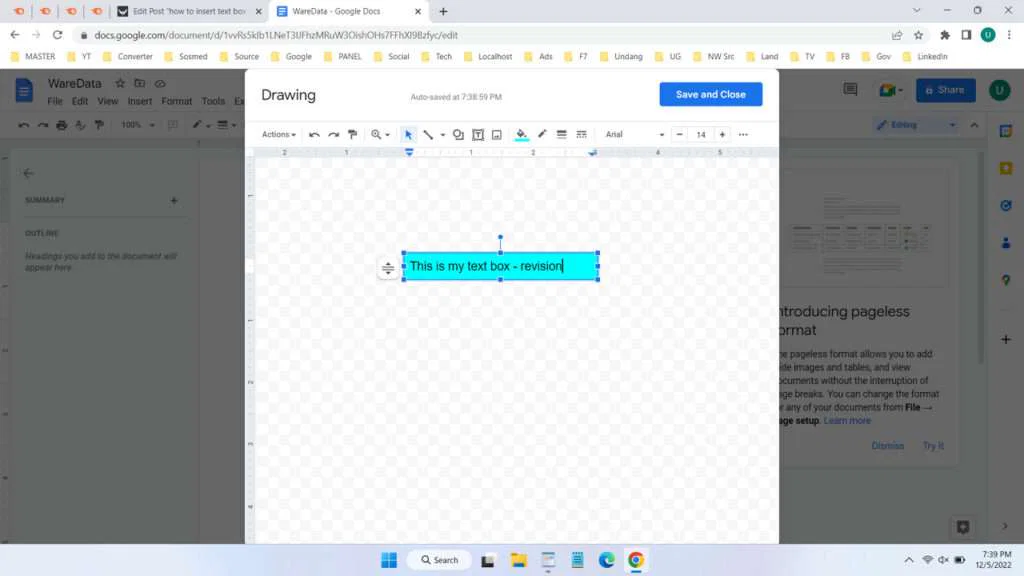Viewport: 1024px width, 576px height.
Task: Open the Google Maps side panel icon
Action: [1006, 280]
